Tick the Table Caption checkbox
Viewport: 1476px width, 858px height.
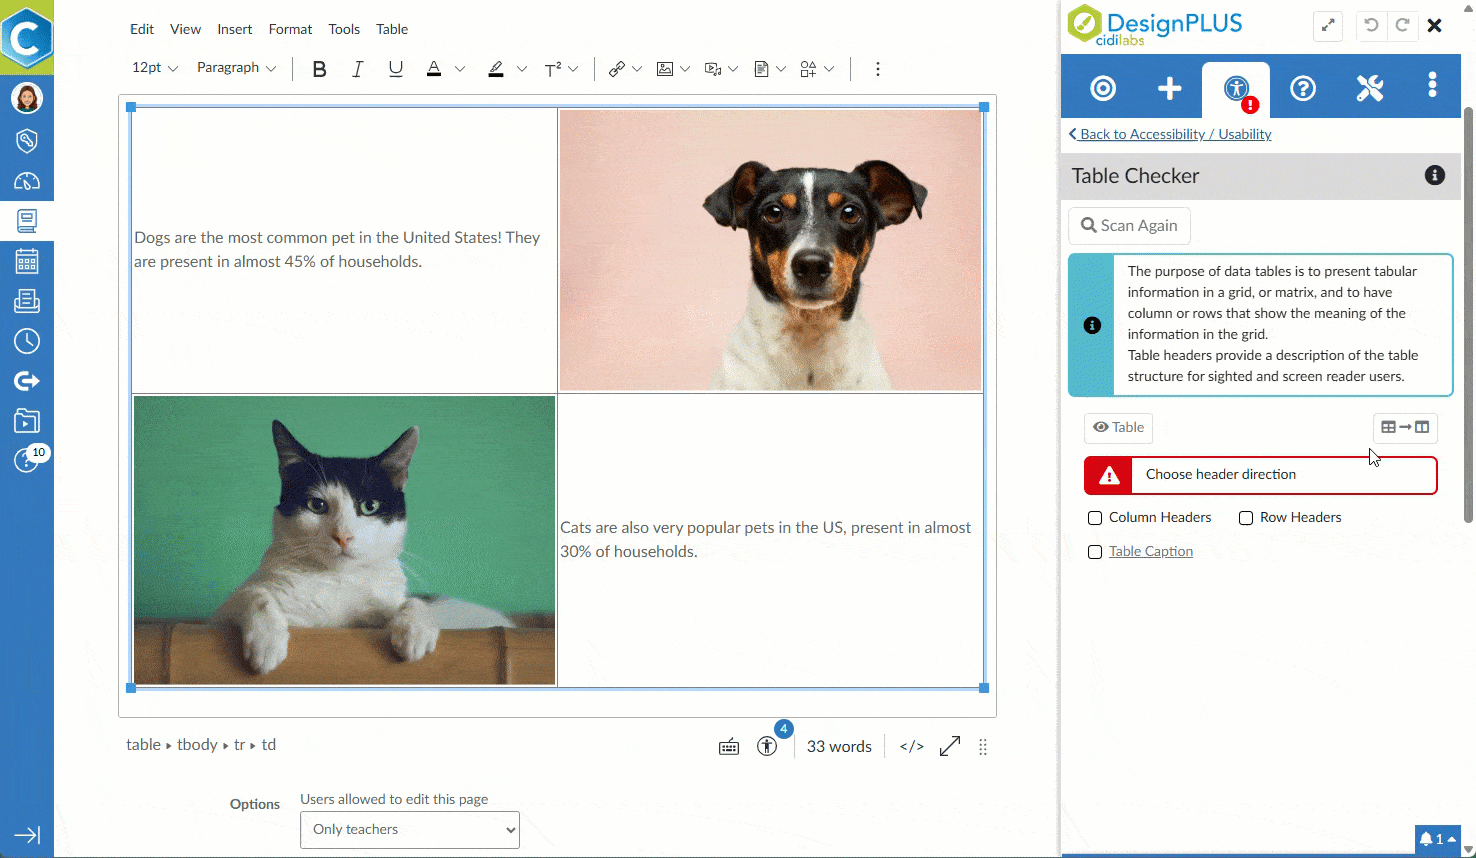1095,552
